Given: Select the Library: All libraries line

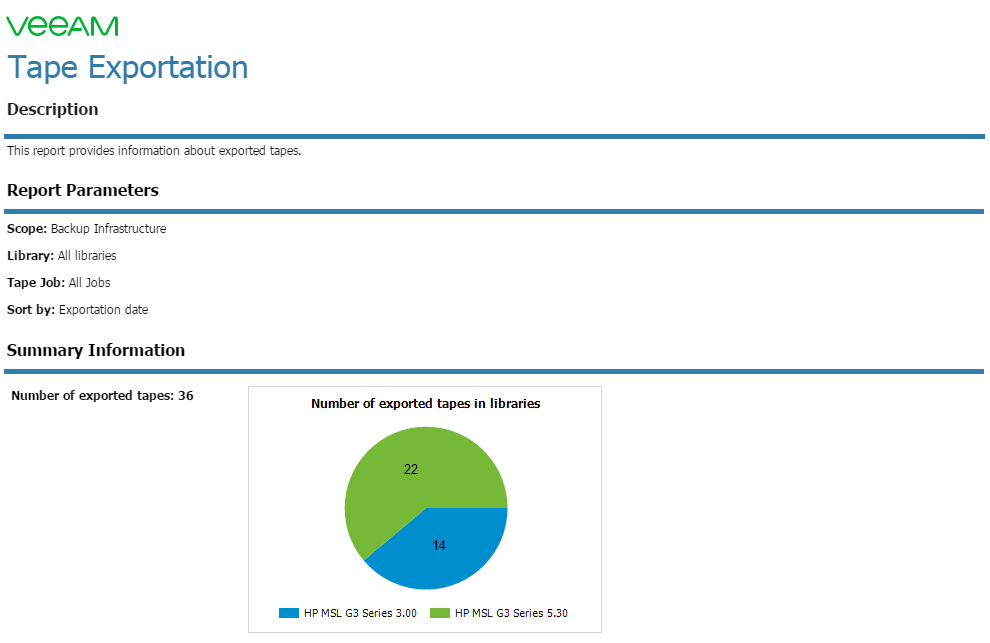Looking at the screenshot, I should [x=62, y=256].
